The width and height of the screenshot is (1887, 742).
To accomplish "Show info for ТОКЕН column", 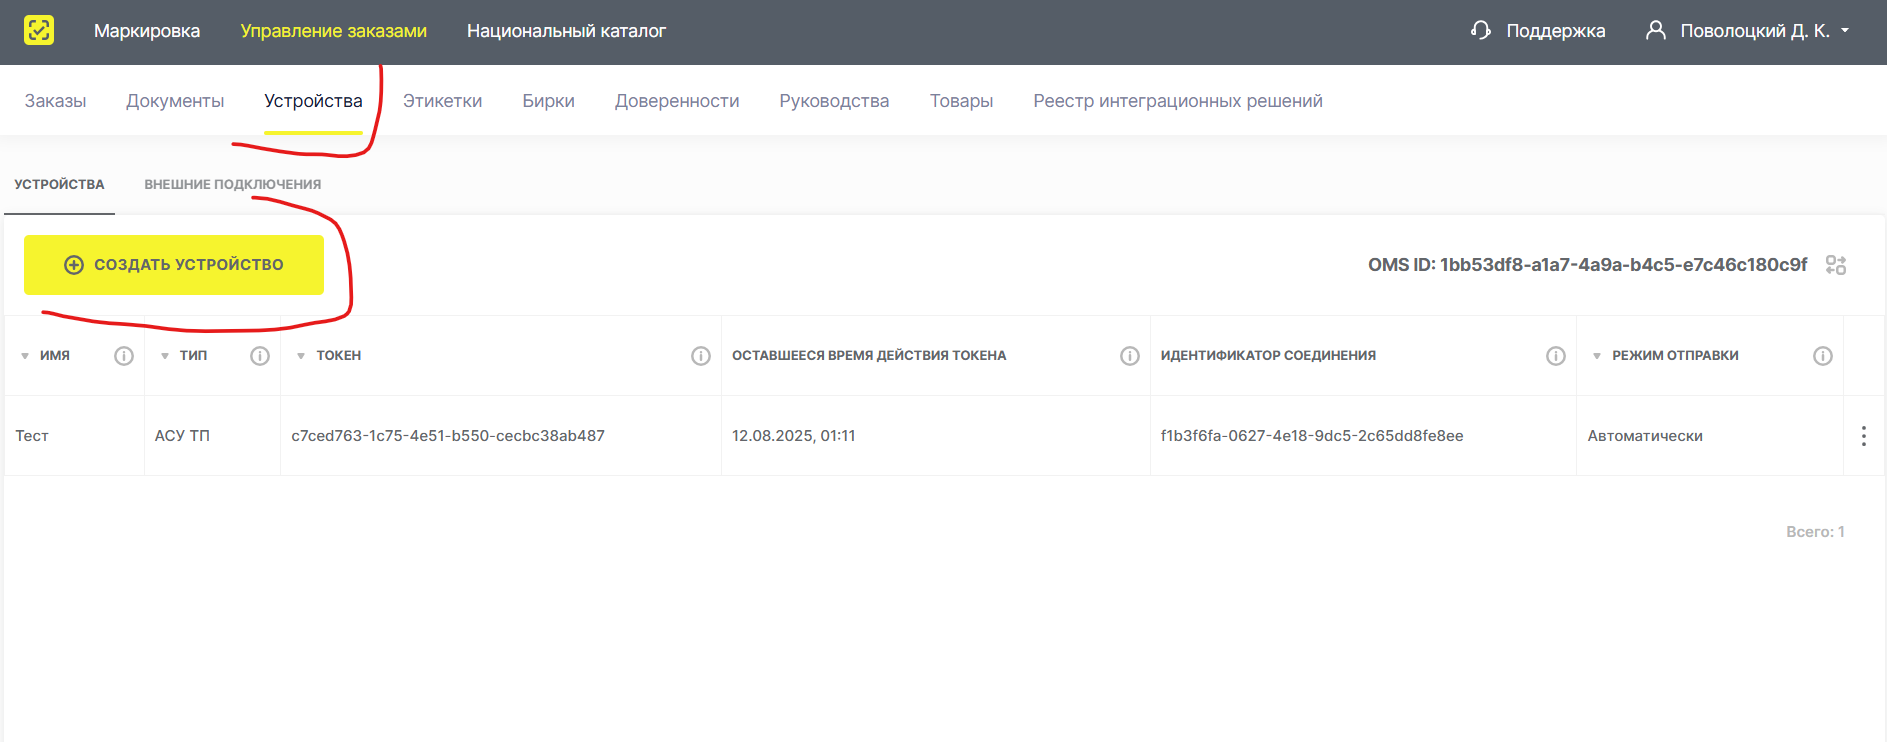I will coord(701,356).
